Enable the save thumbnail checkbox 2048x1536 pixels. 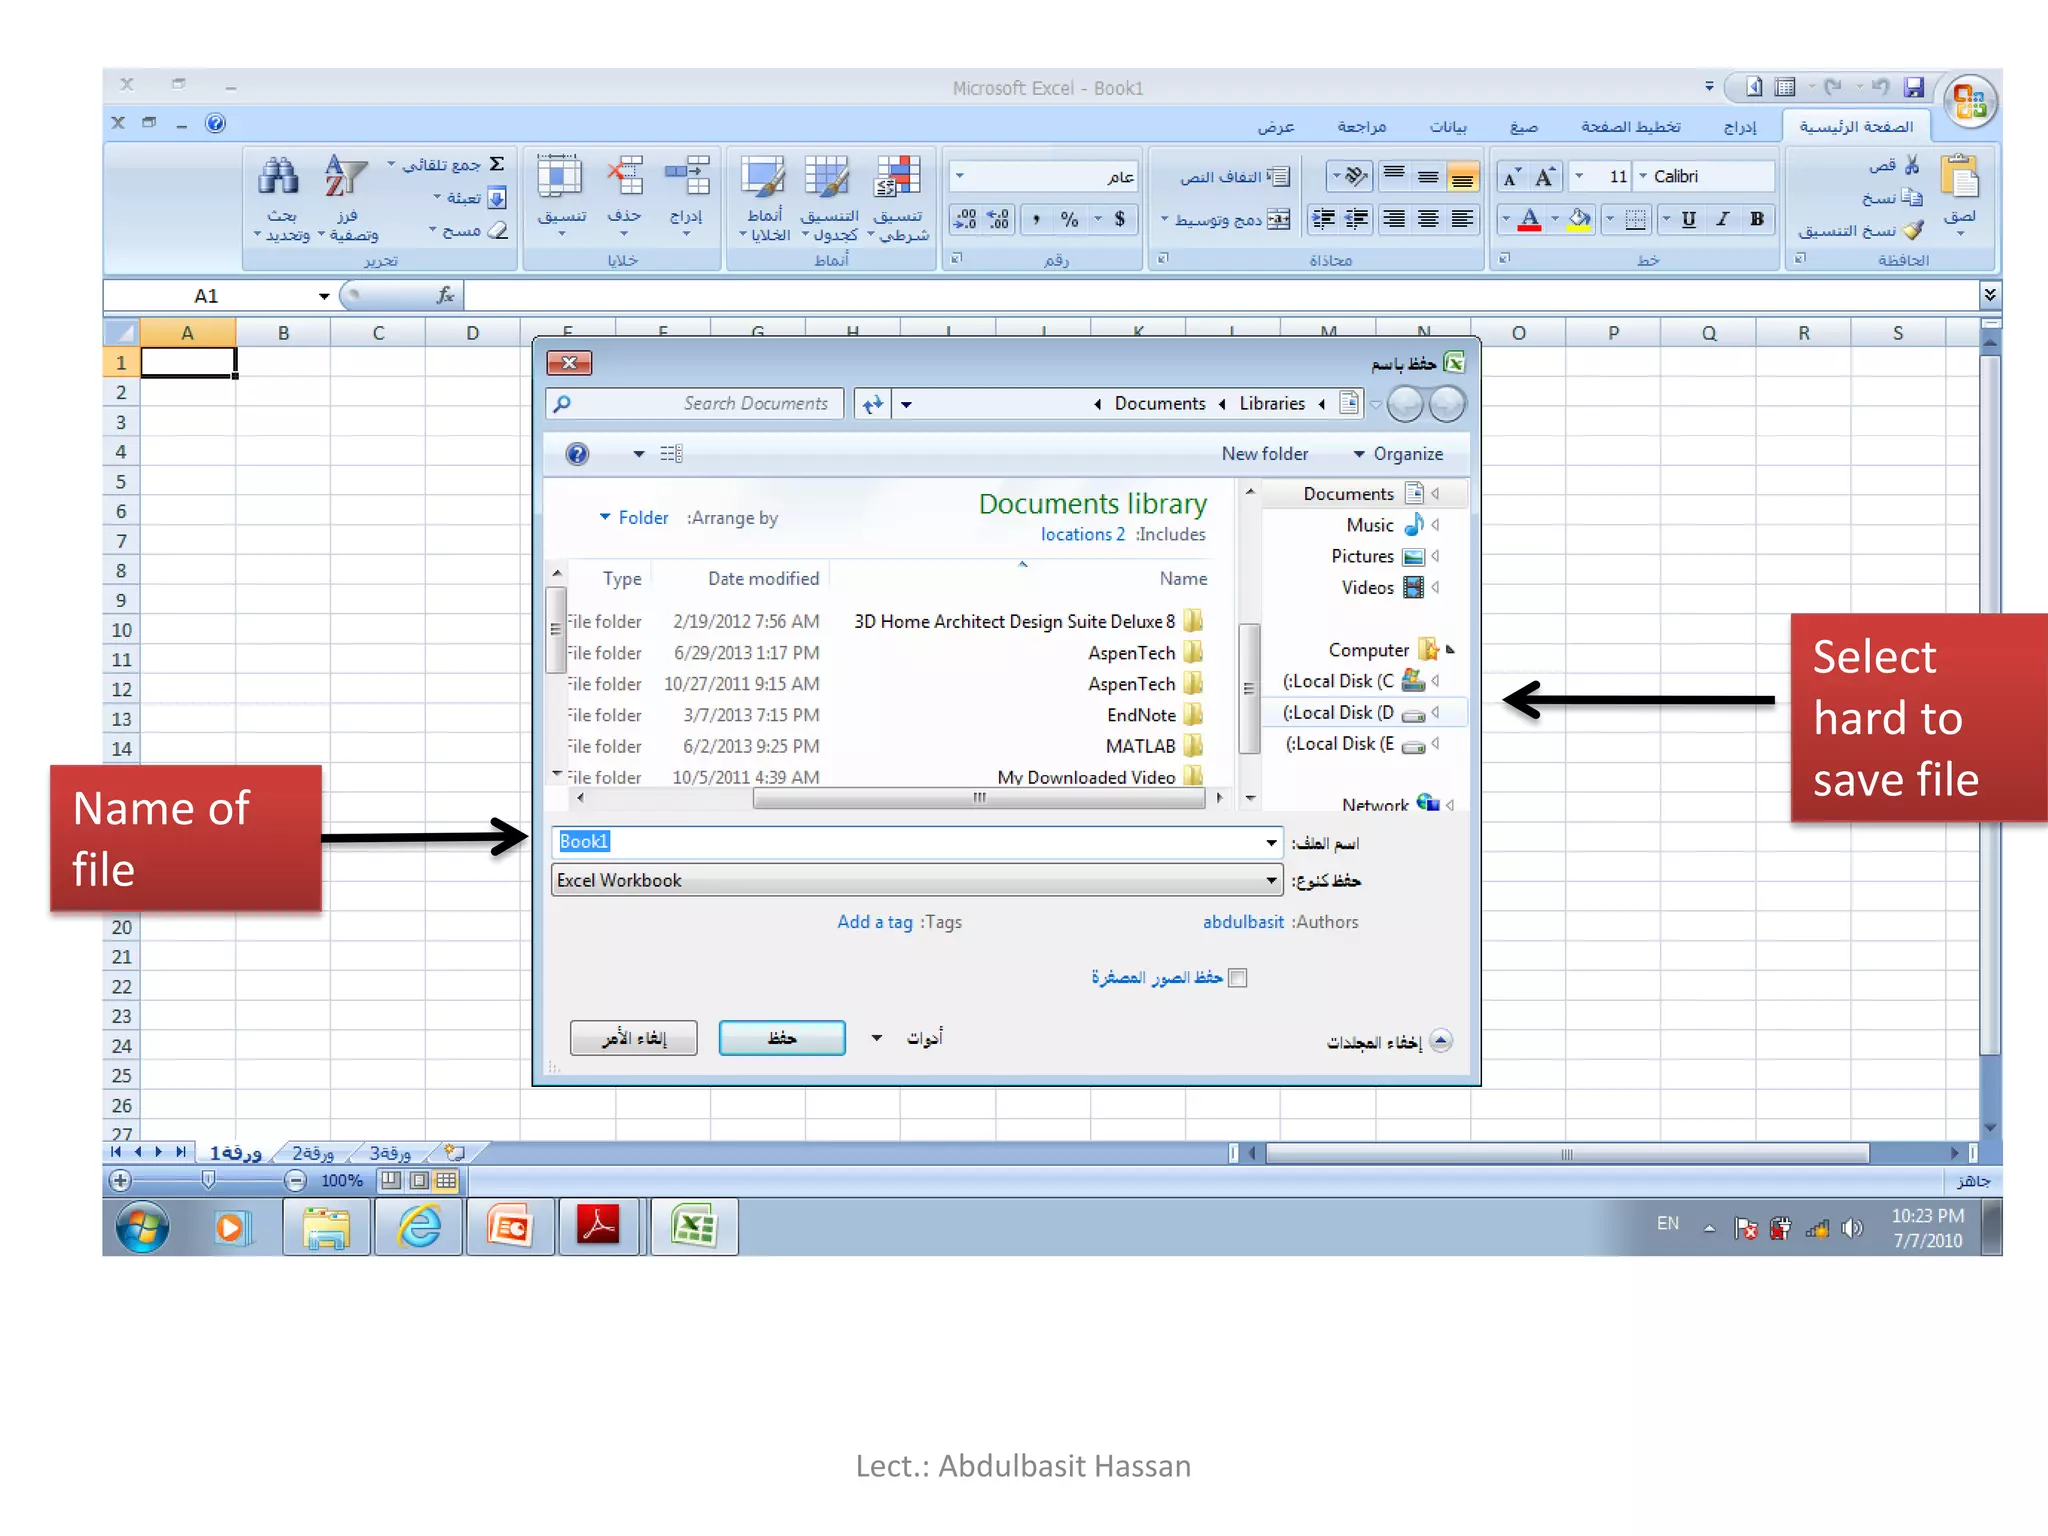pyautogui.click(x=1238, y=978)
